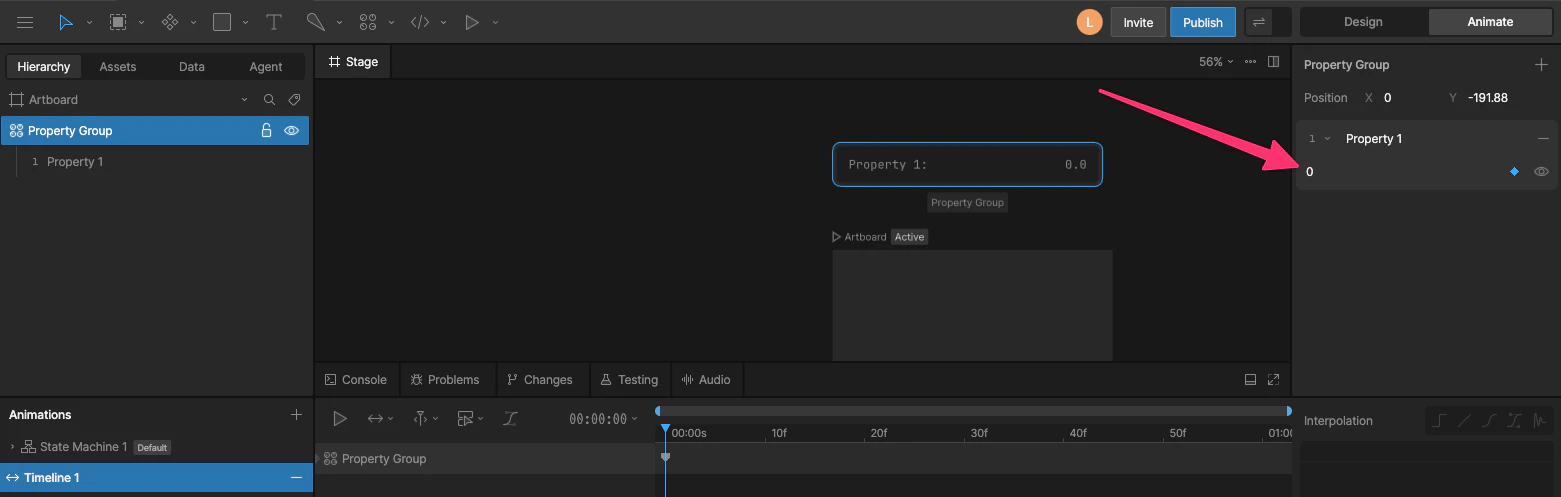Open the 56% zoom level dropdown
This screenshot has height=497, width=1561.
click(1216, 62)
